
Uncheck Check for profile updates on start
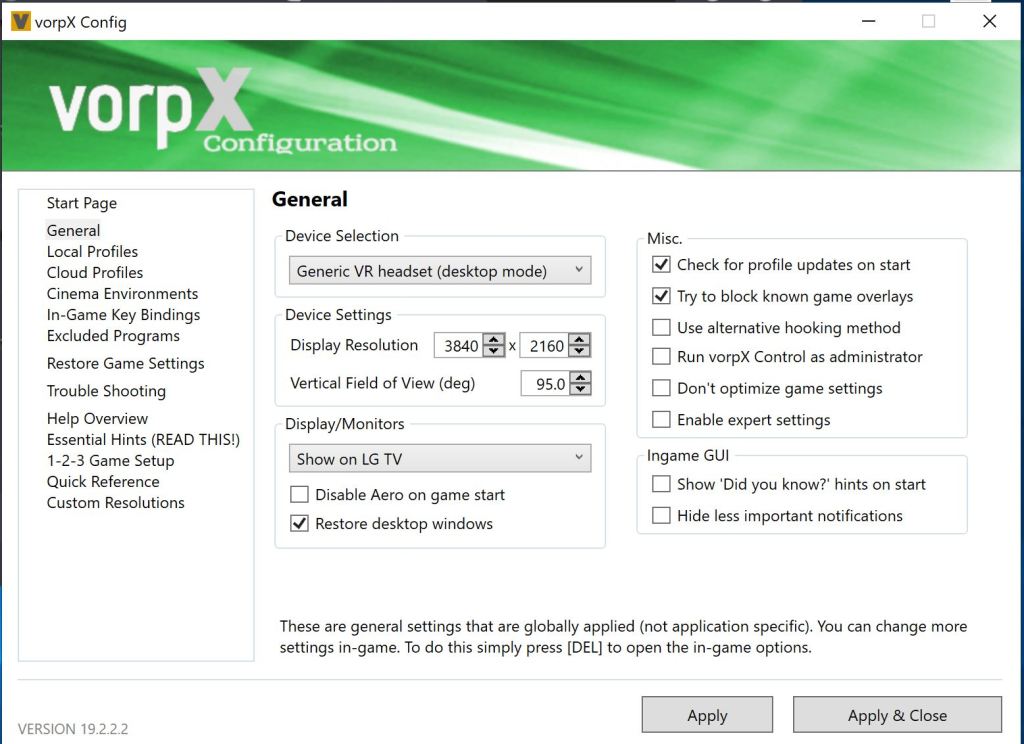pyautogui.click(x=661, y=265)
